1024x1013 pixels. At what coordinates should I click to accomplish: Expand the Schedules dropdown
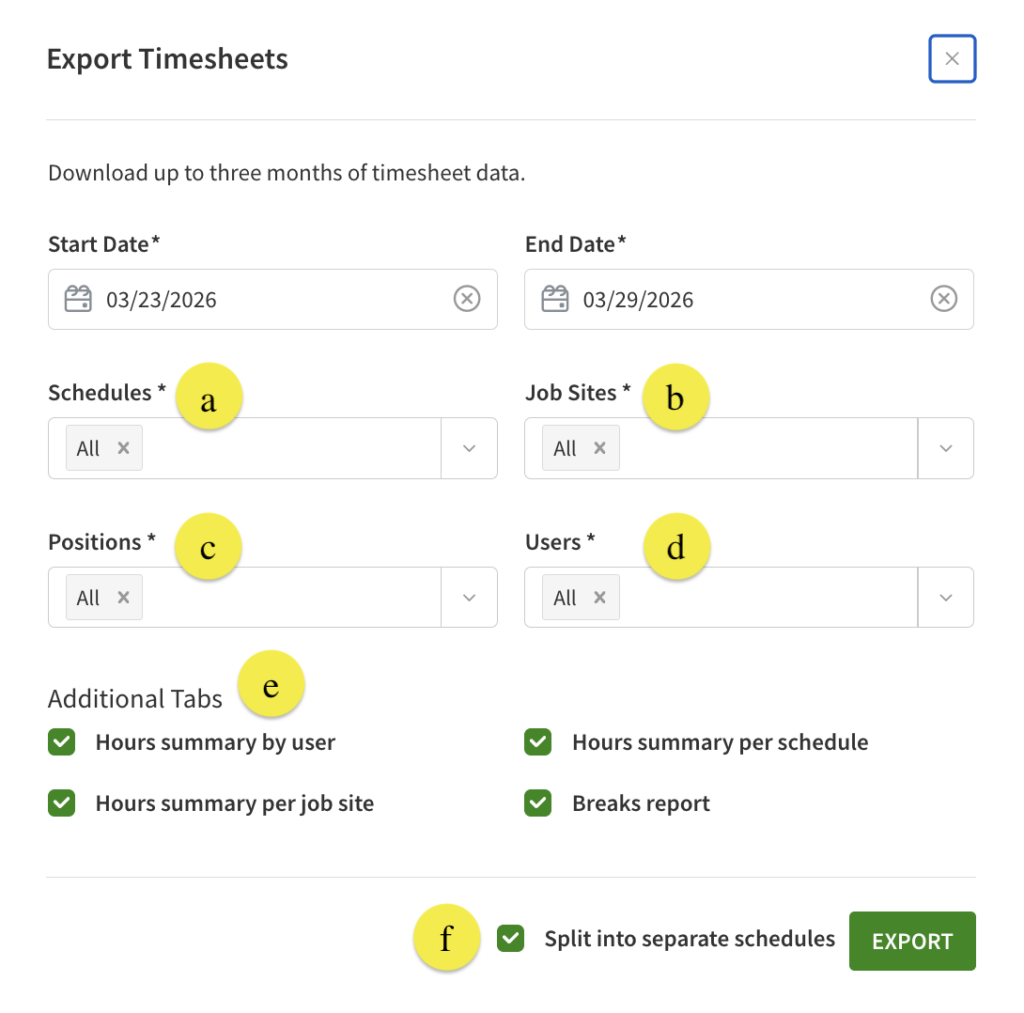tap(469, 448)
